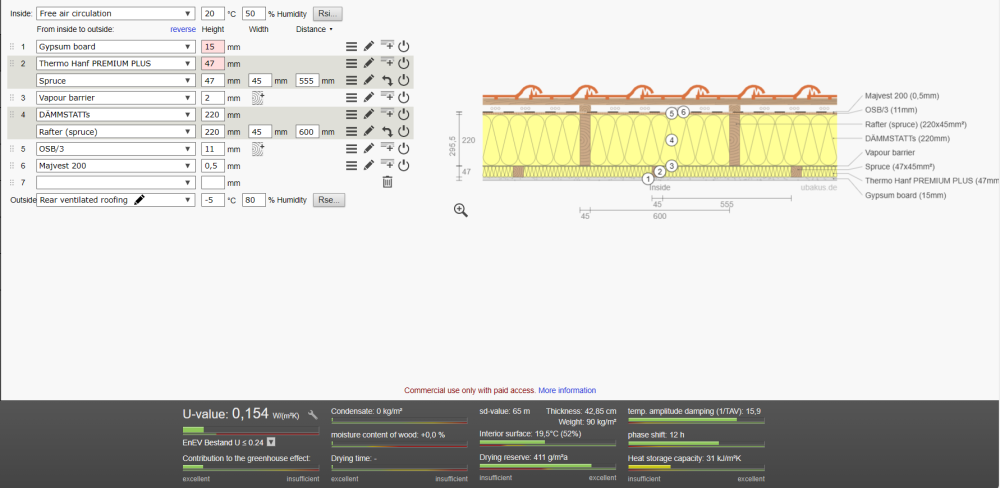Add a layer after DÄMMSTATTs

tap(386, 113)
